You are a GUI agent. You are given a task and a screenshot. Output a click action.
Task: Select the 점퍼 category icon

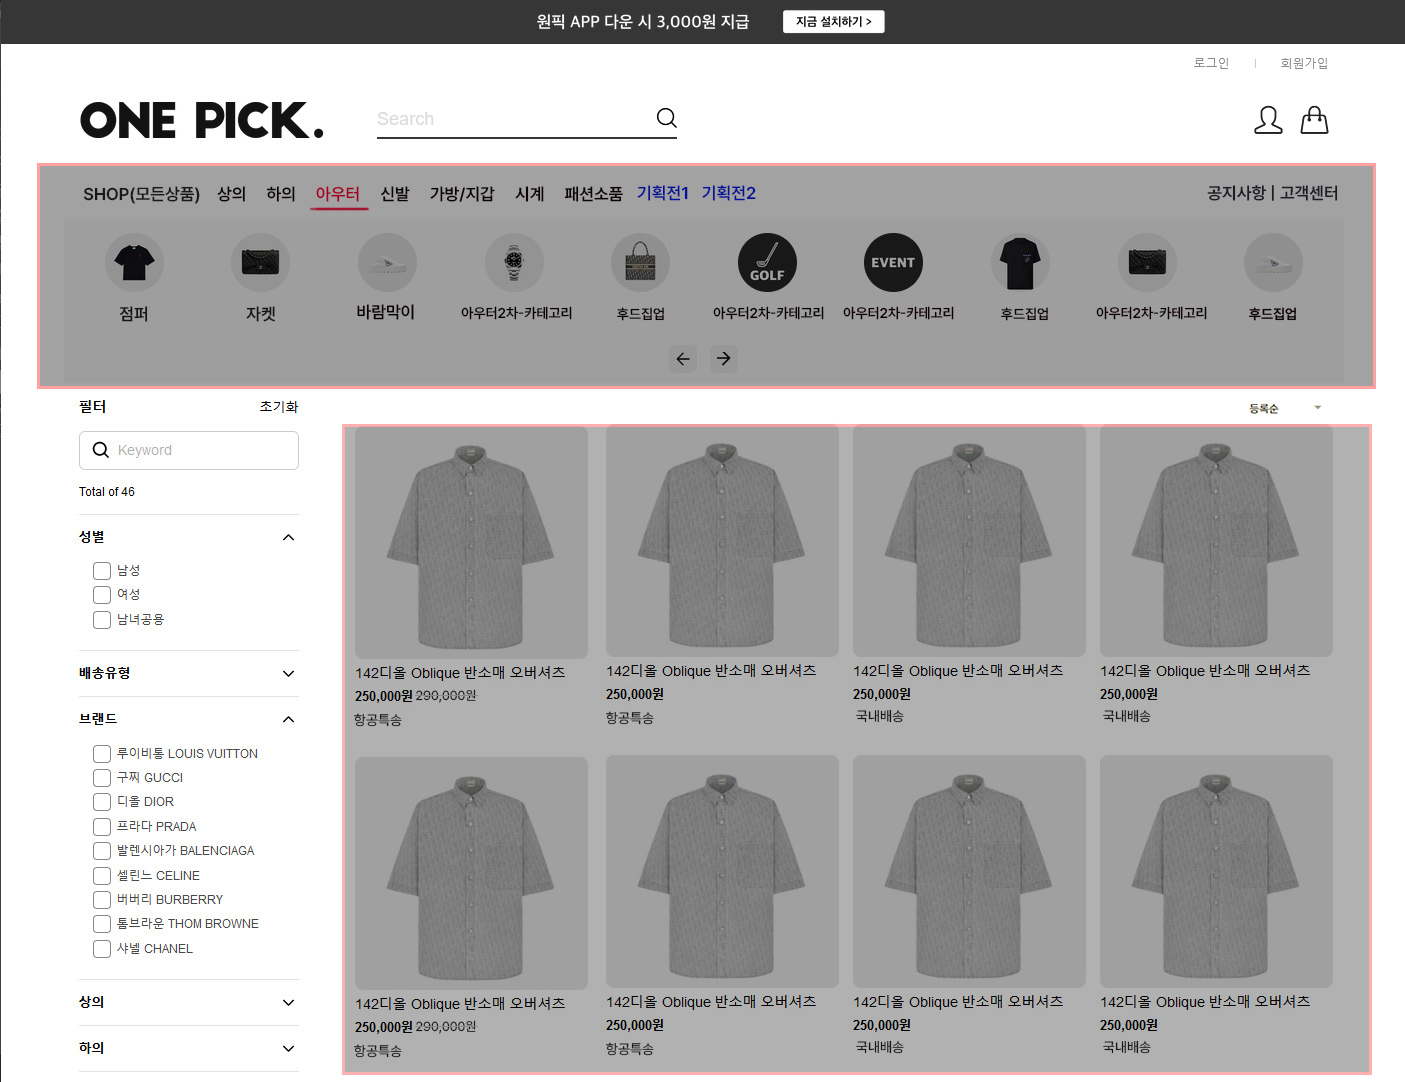[x=134, y=263]
